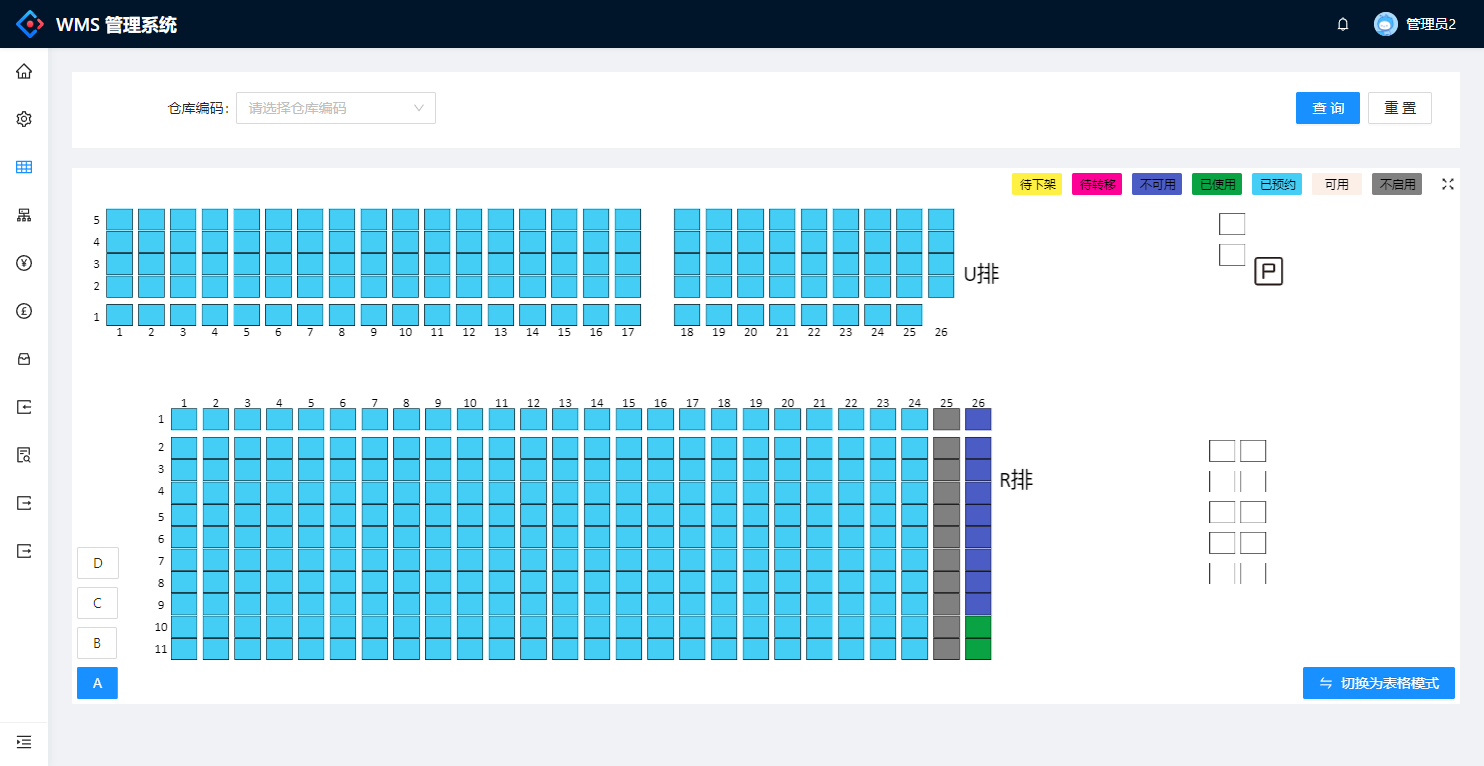The height and width of the screenshot is (766, 1484).
Task: Toggle fullscreen view of warehouse map
Action: 1447,184
